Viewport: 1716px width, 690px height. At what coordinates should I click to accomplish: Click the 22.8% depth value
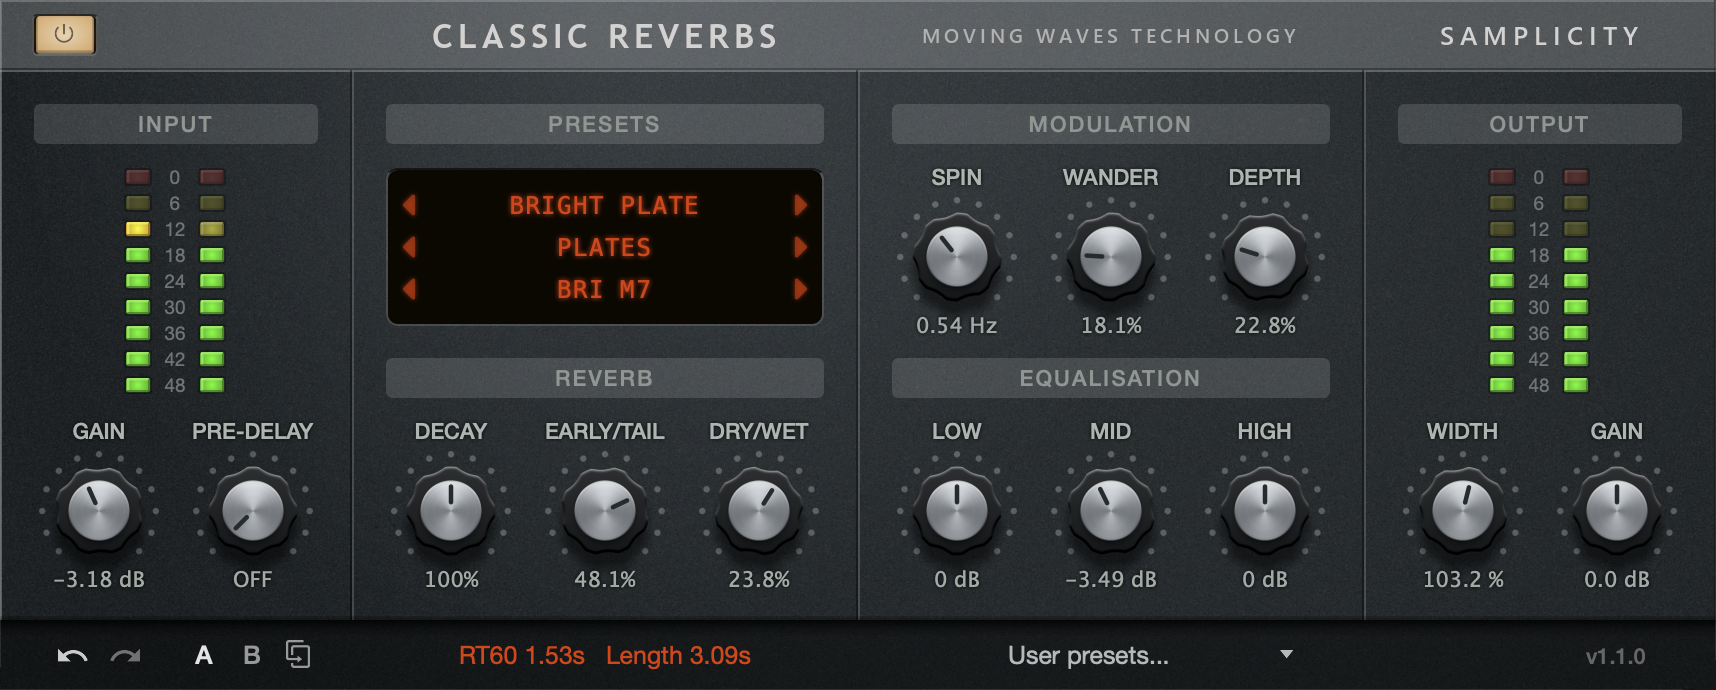point(1265,326)
